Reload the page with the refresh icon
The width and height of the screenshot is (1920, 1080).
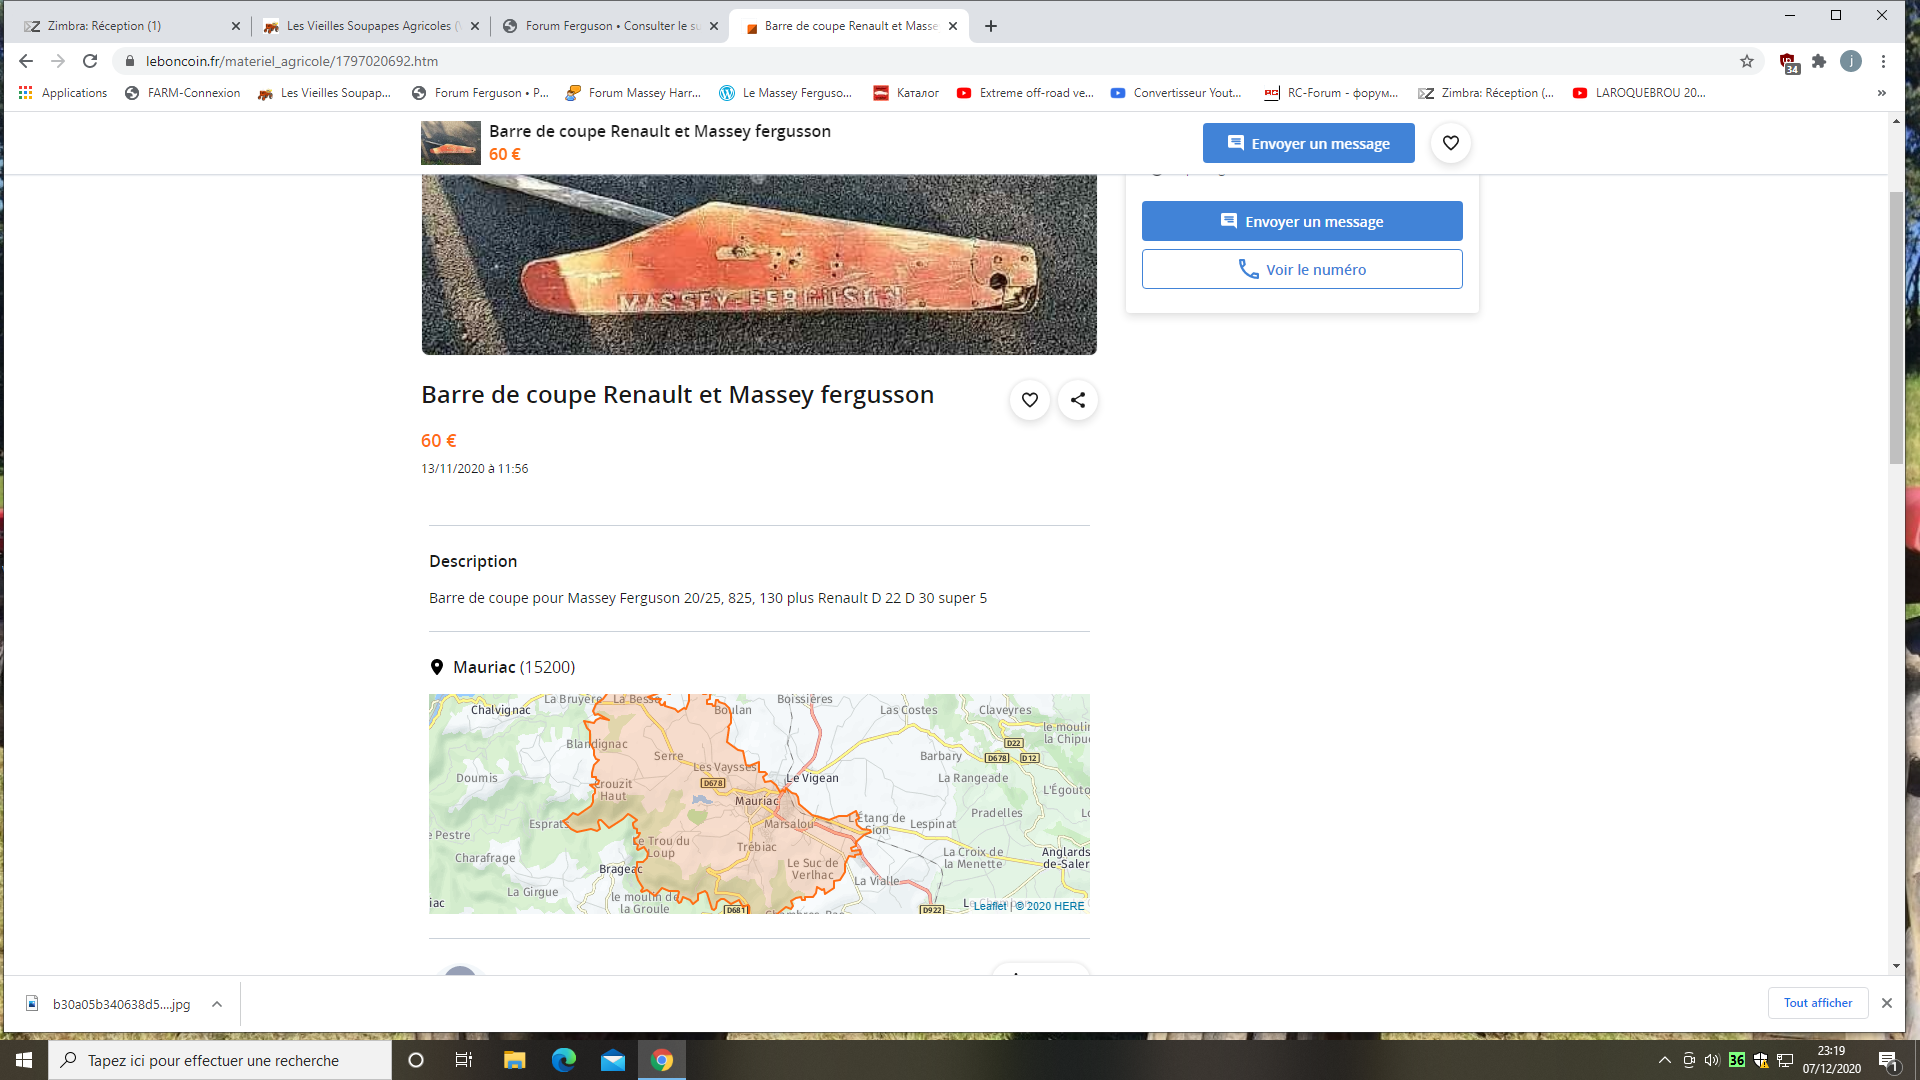coord(90,61)
